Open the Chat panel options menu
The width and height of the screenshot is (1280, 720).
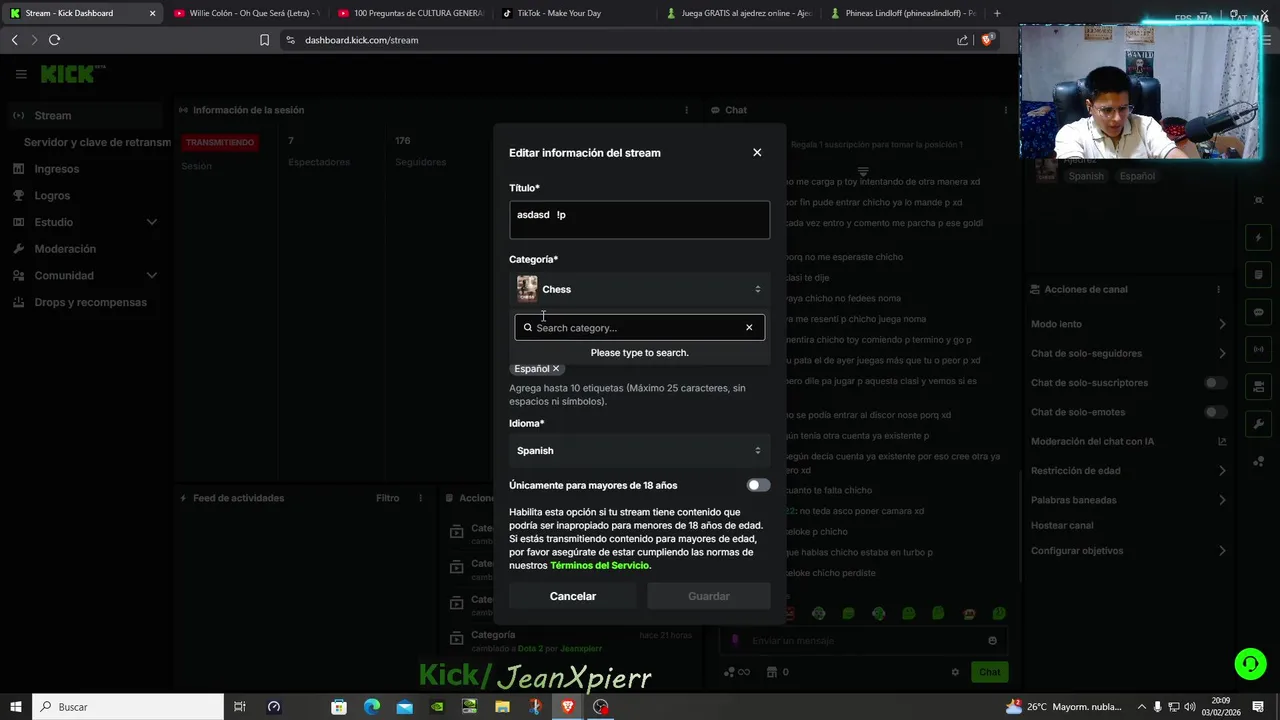coord(1005,110)
